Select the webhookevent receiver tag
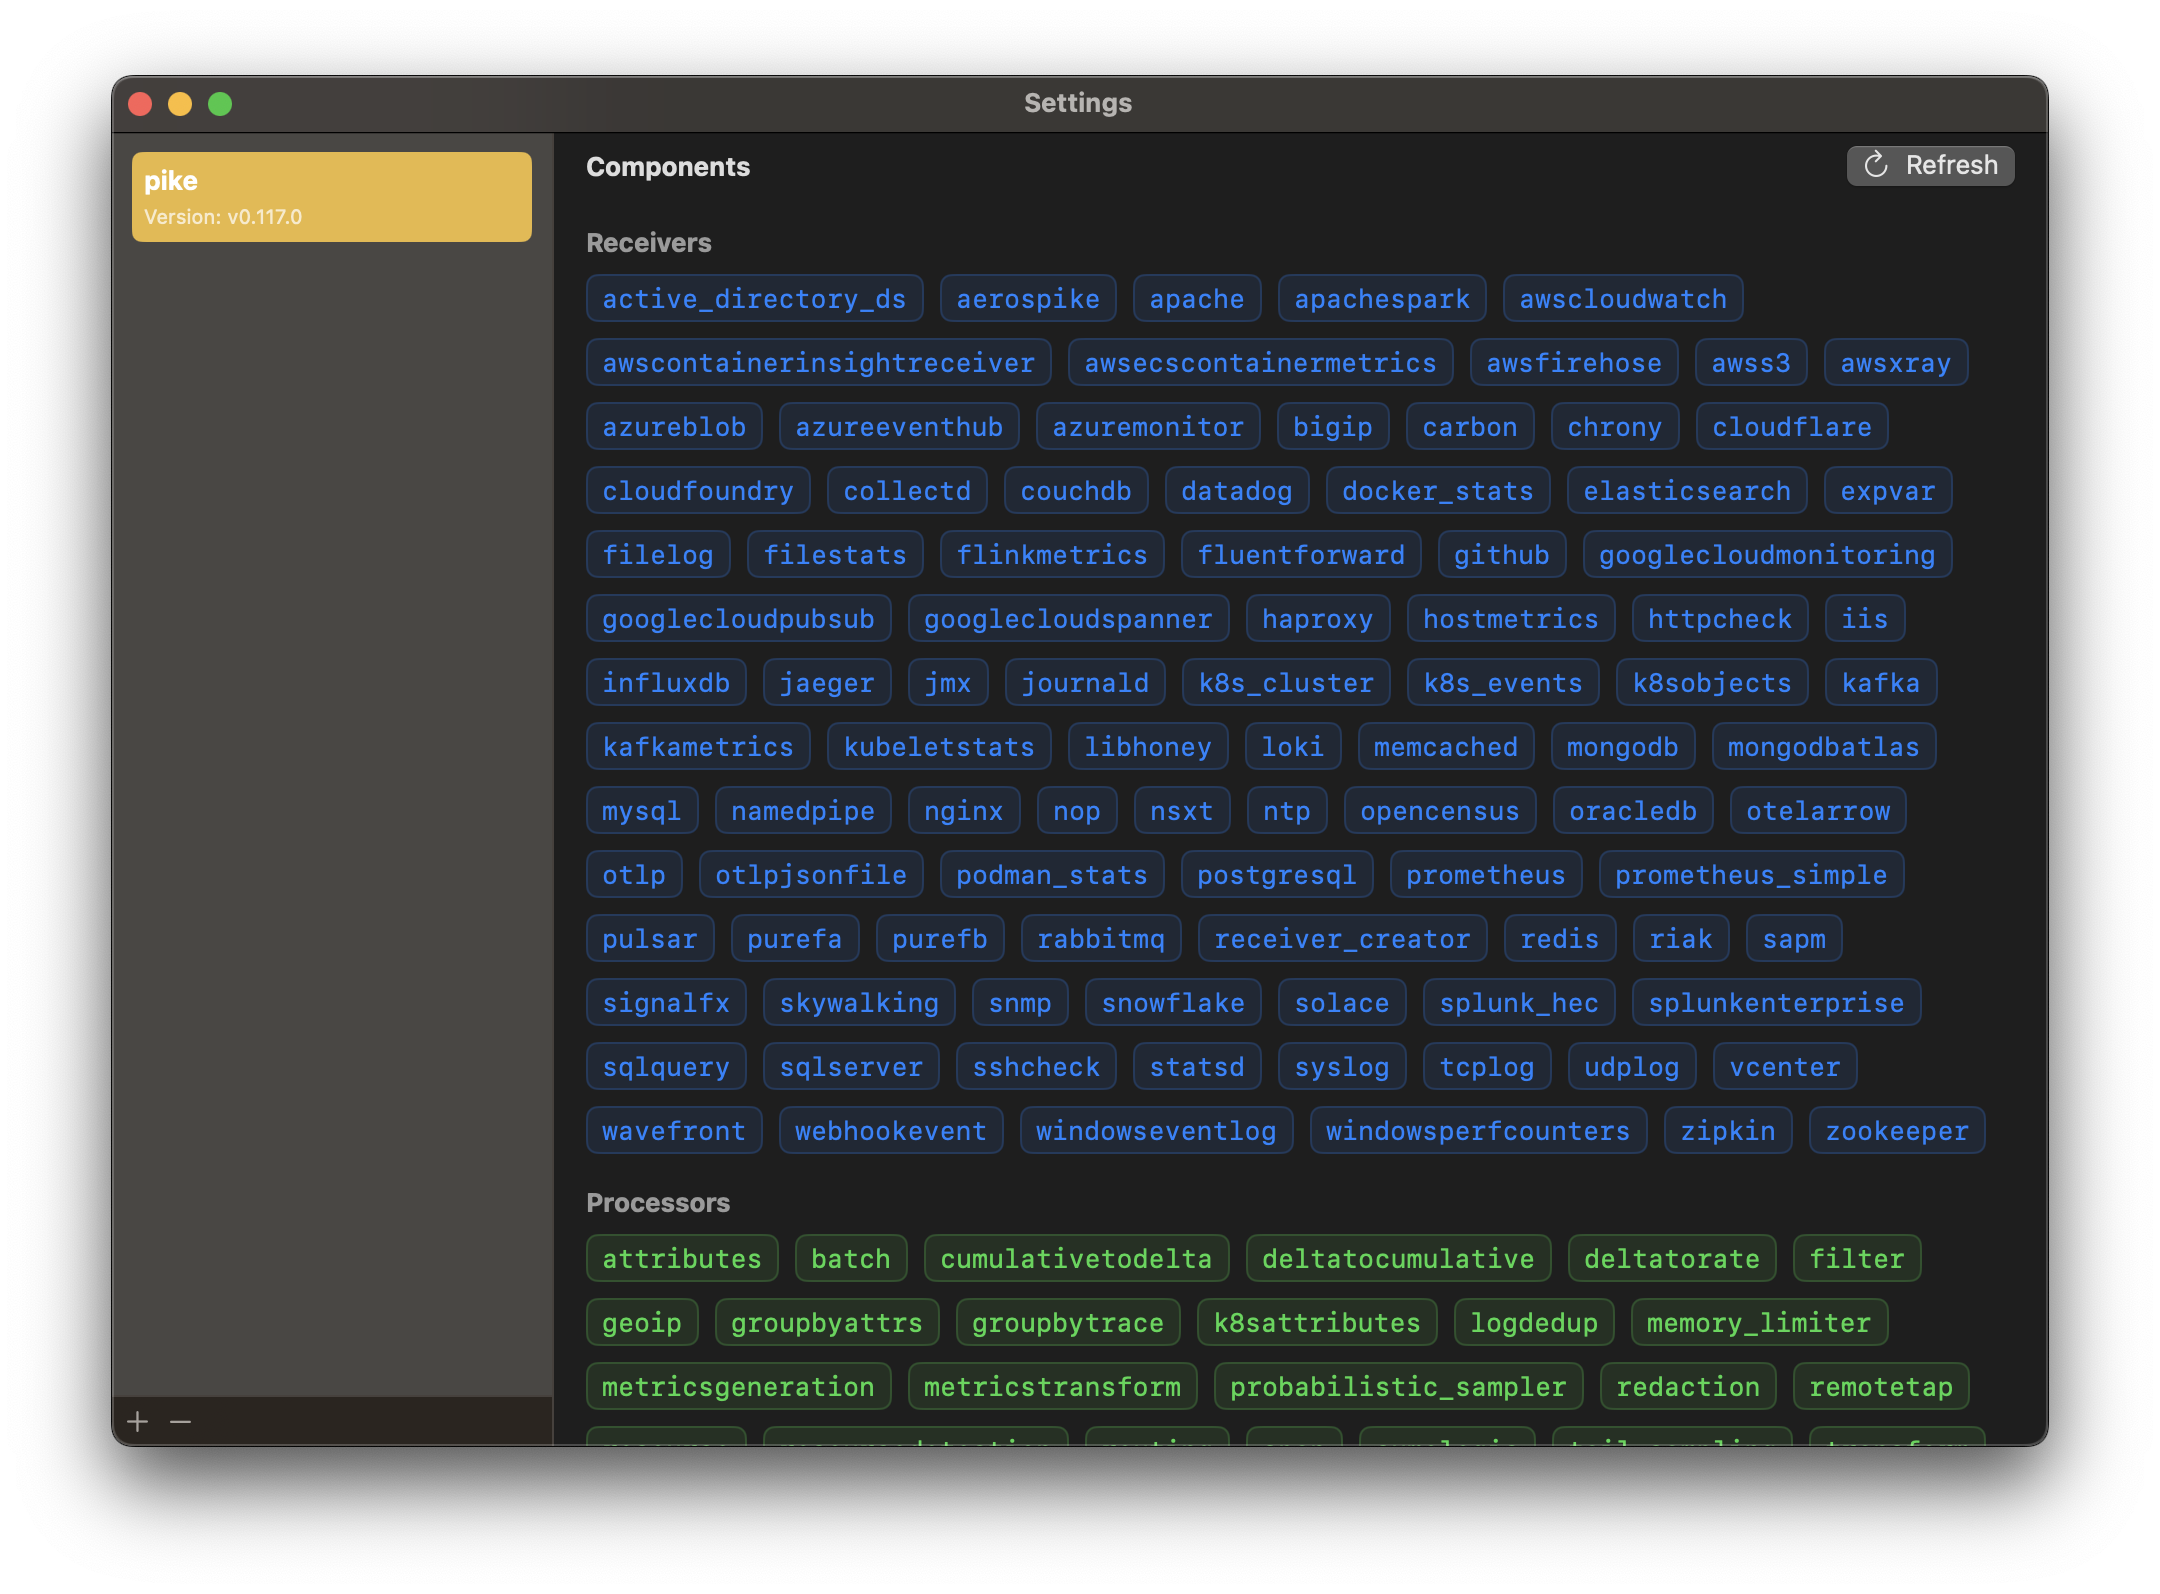This screenshot has width=2160, height=1594. [x=891, y=1131]
